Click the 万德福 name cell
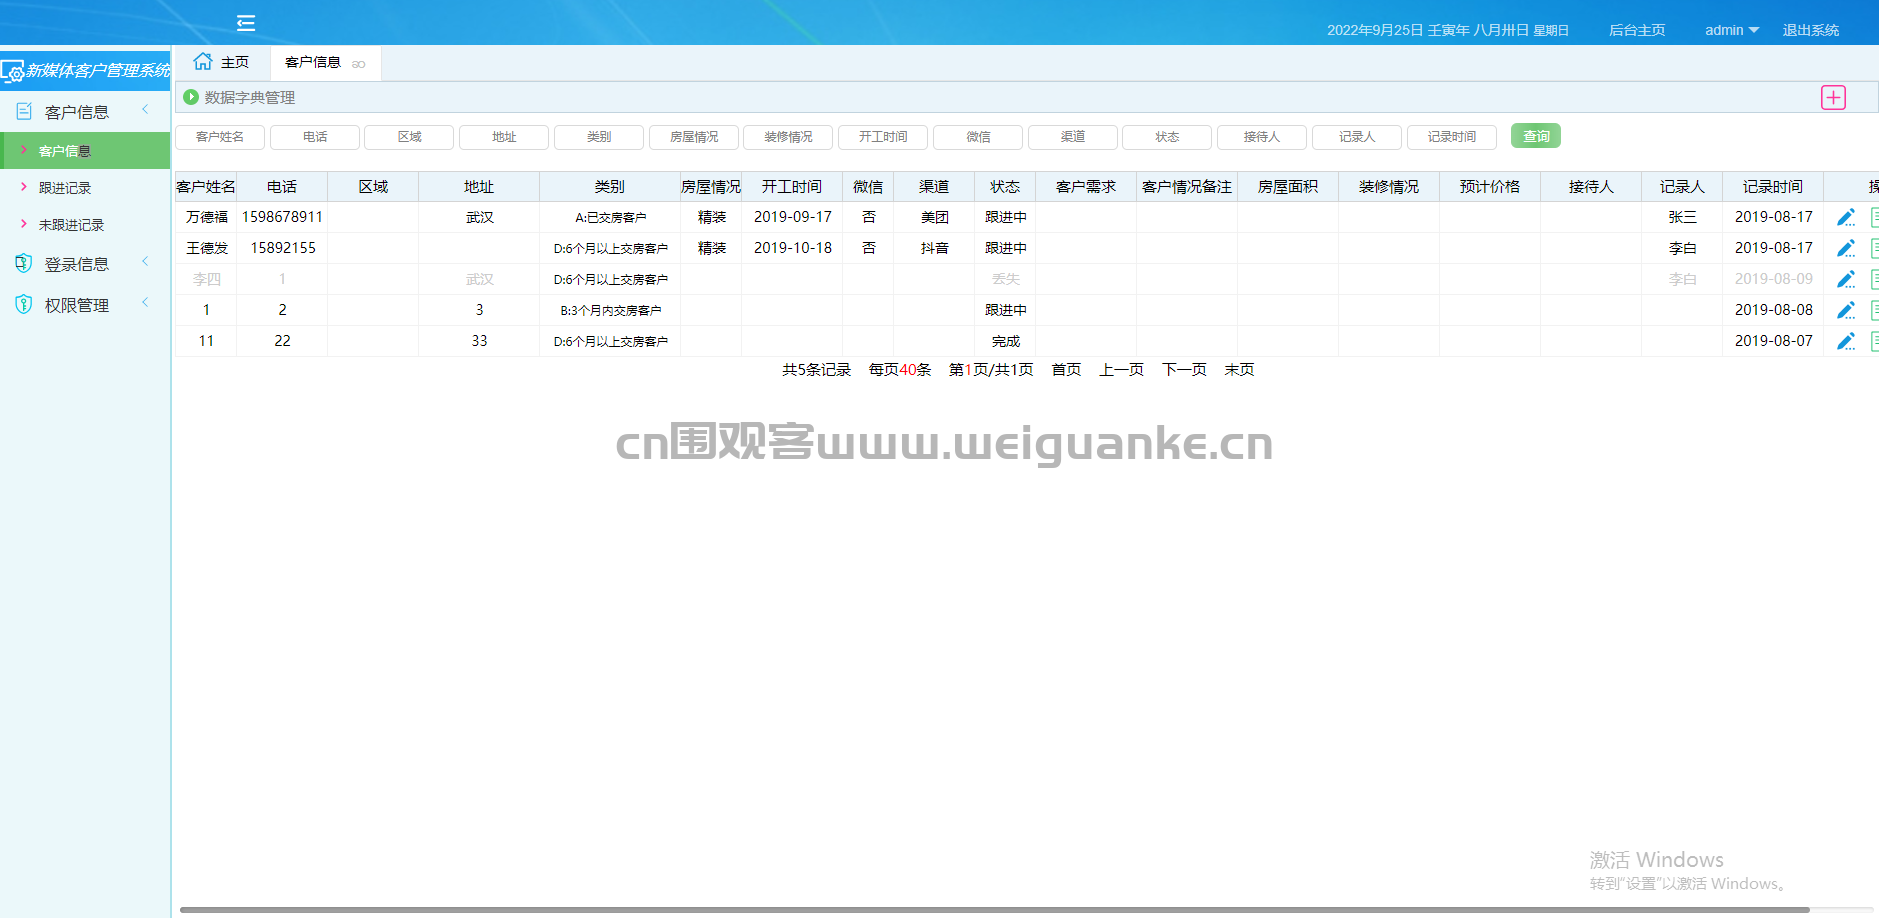Screen dimensions: 1879x918 (206, 217)
